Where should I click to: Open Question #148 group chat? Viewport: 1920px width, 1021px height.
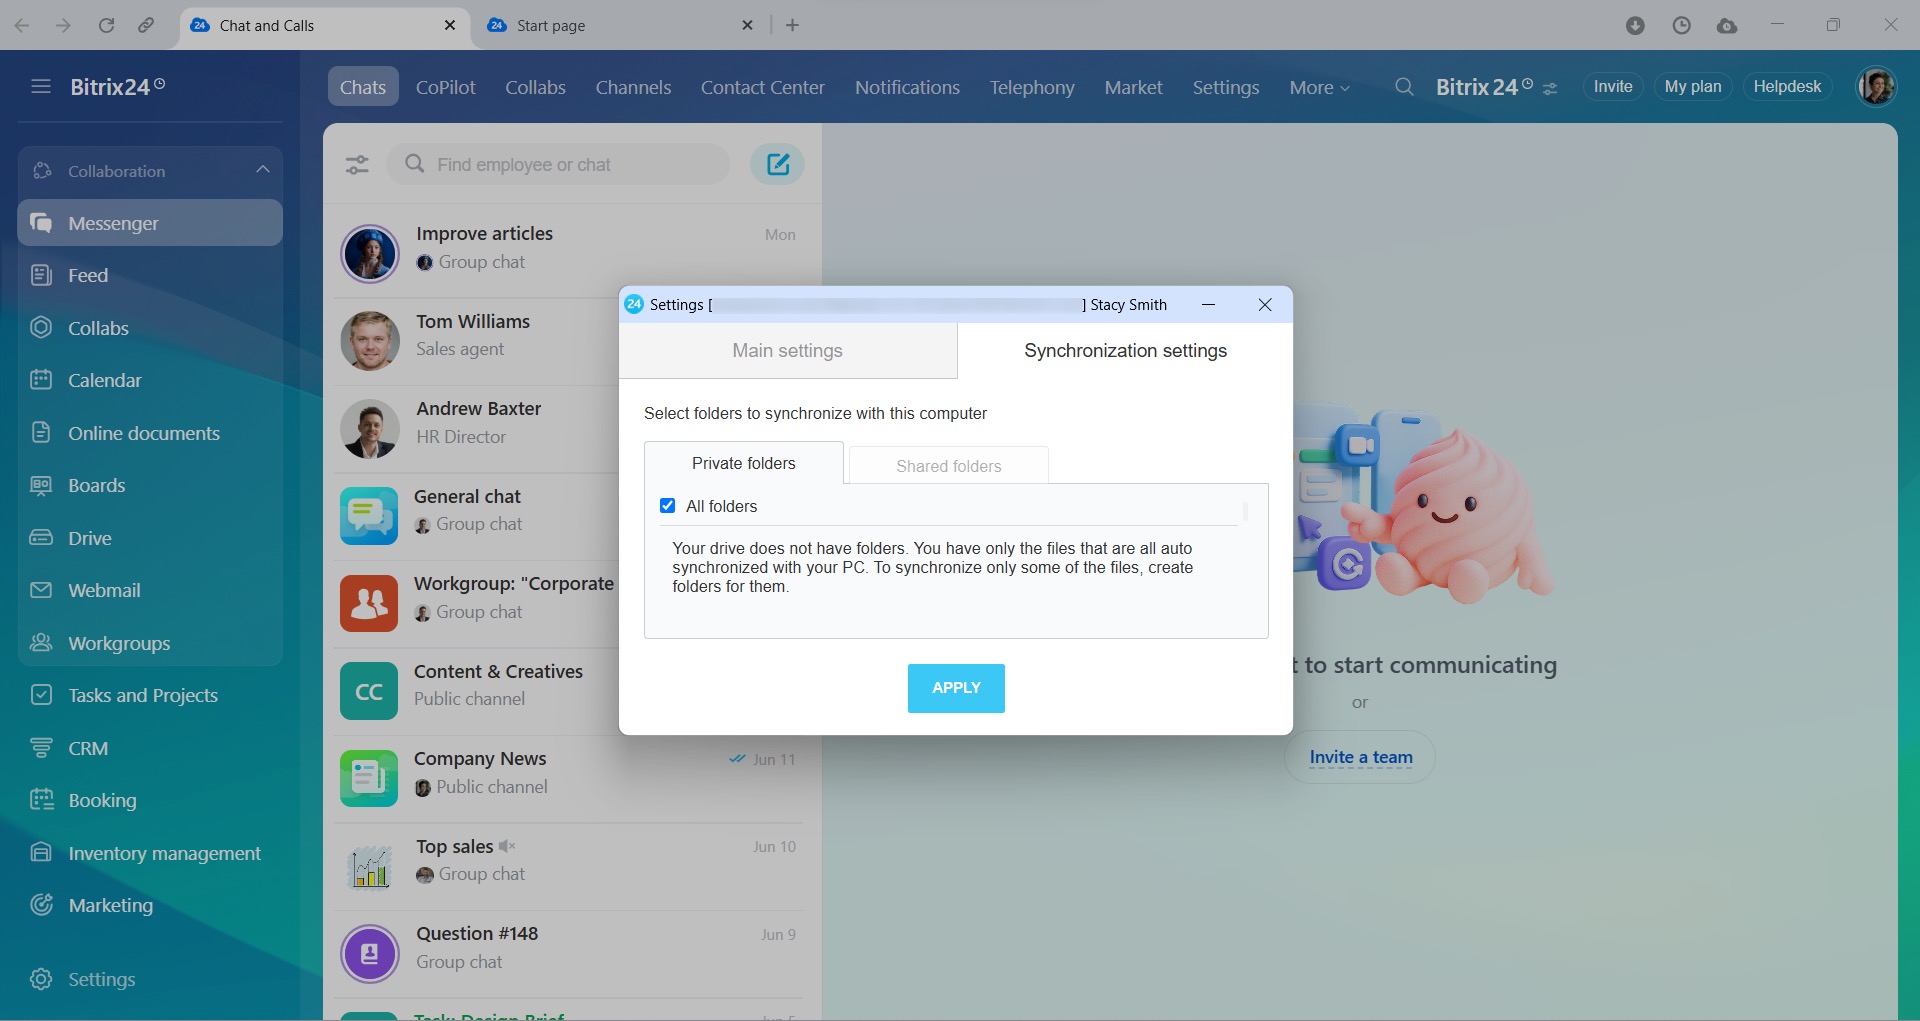click(570, 953)
